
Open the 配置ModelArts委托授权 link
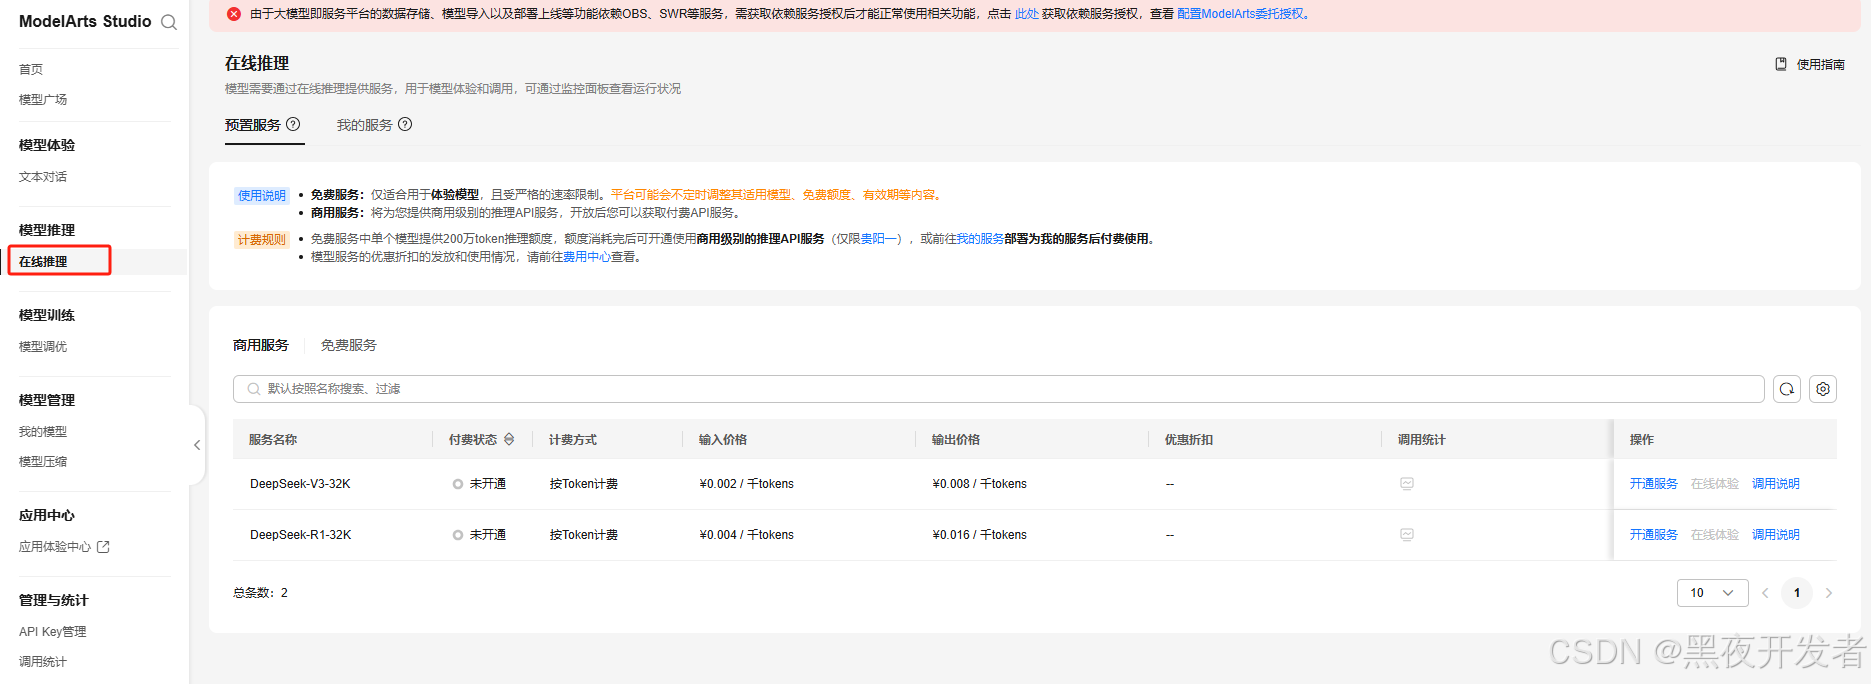(x=1241, y=14)
